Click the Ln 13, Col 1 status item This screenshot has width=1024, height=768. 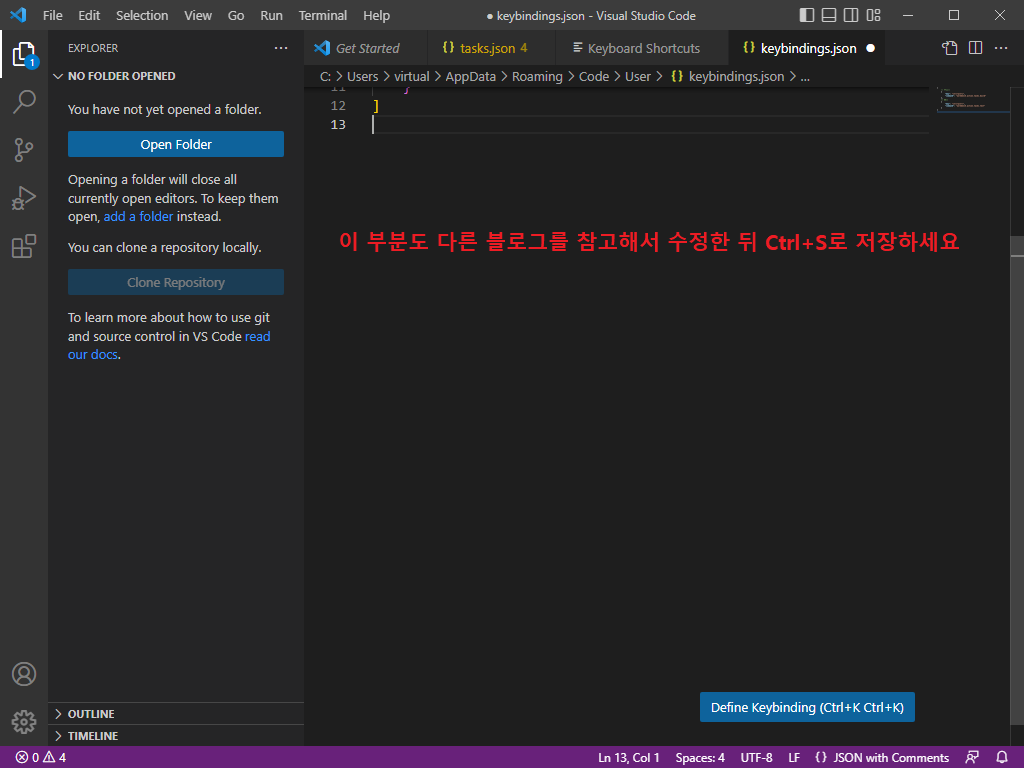tap(628, 758)
